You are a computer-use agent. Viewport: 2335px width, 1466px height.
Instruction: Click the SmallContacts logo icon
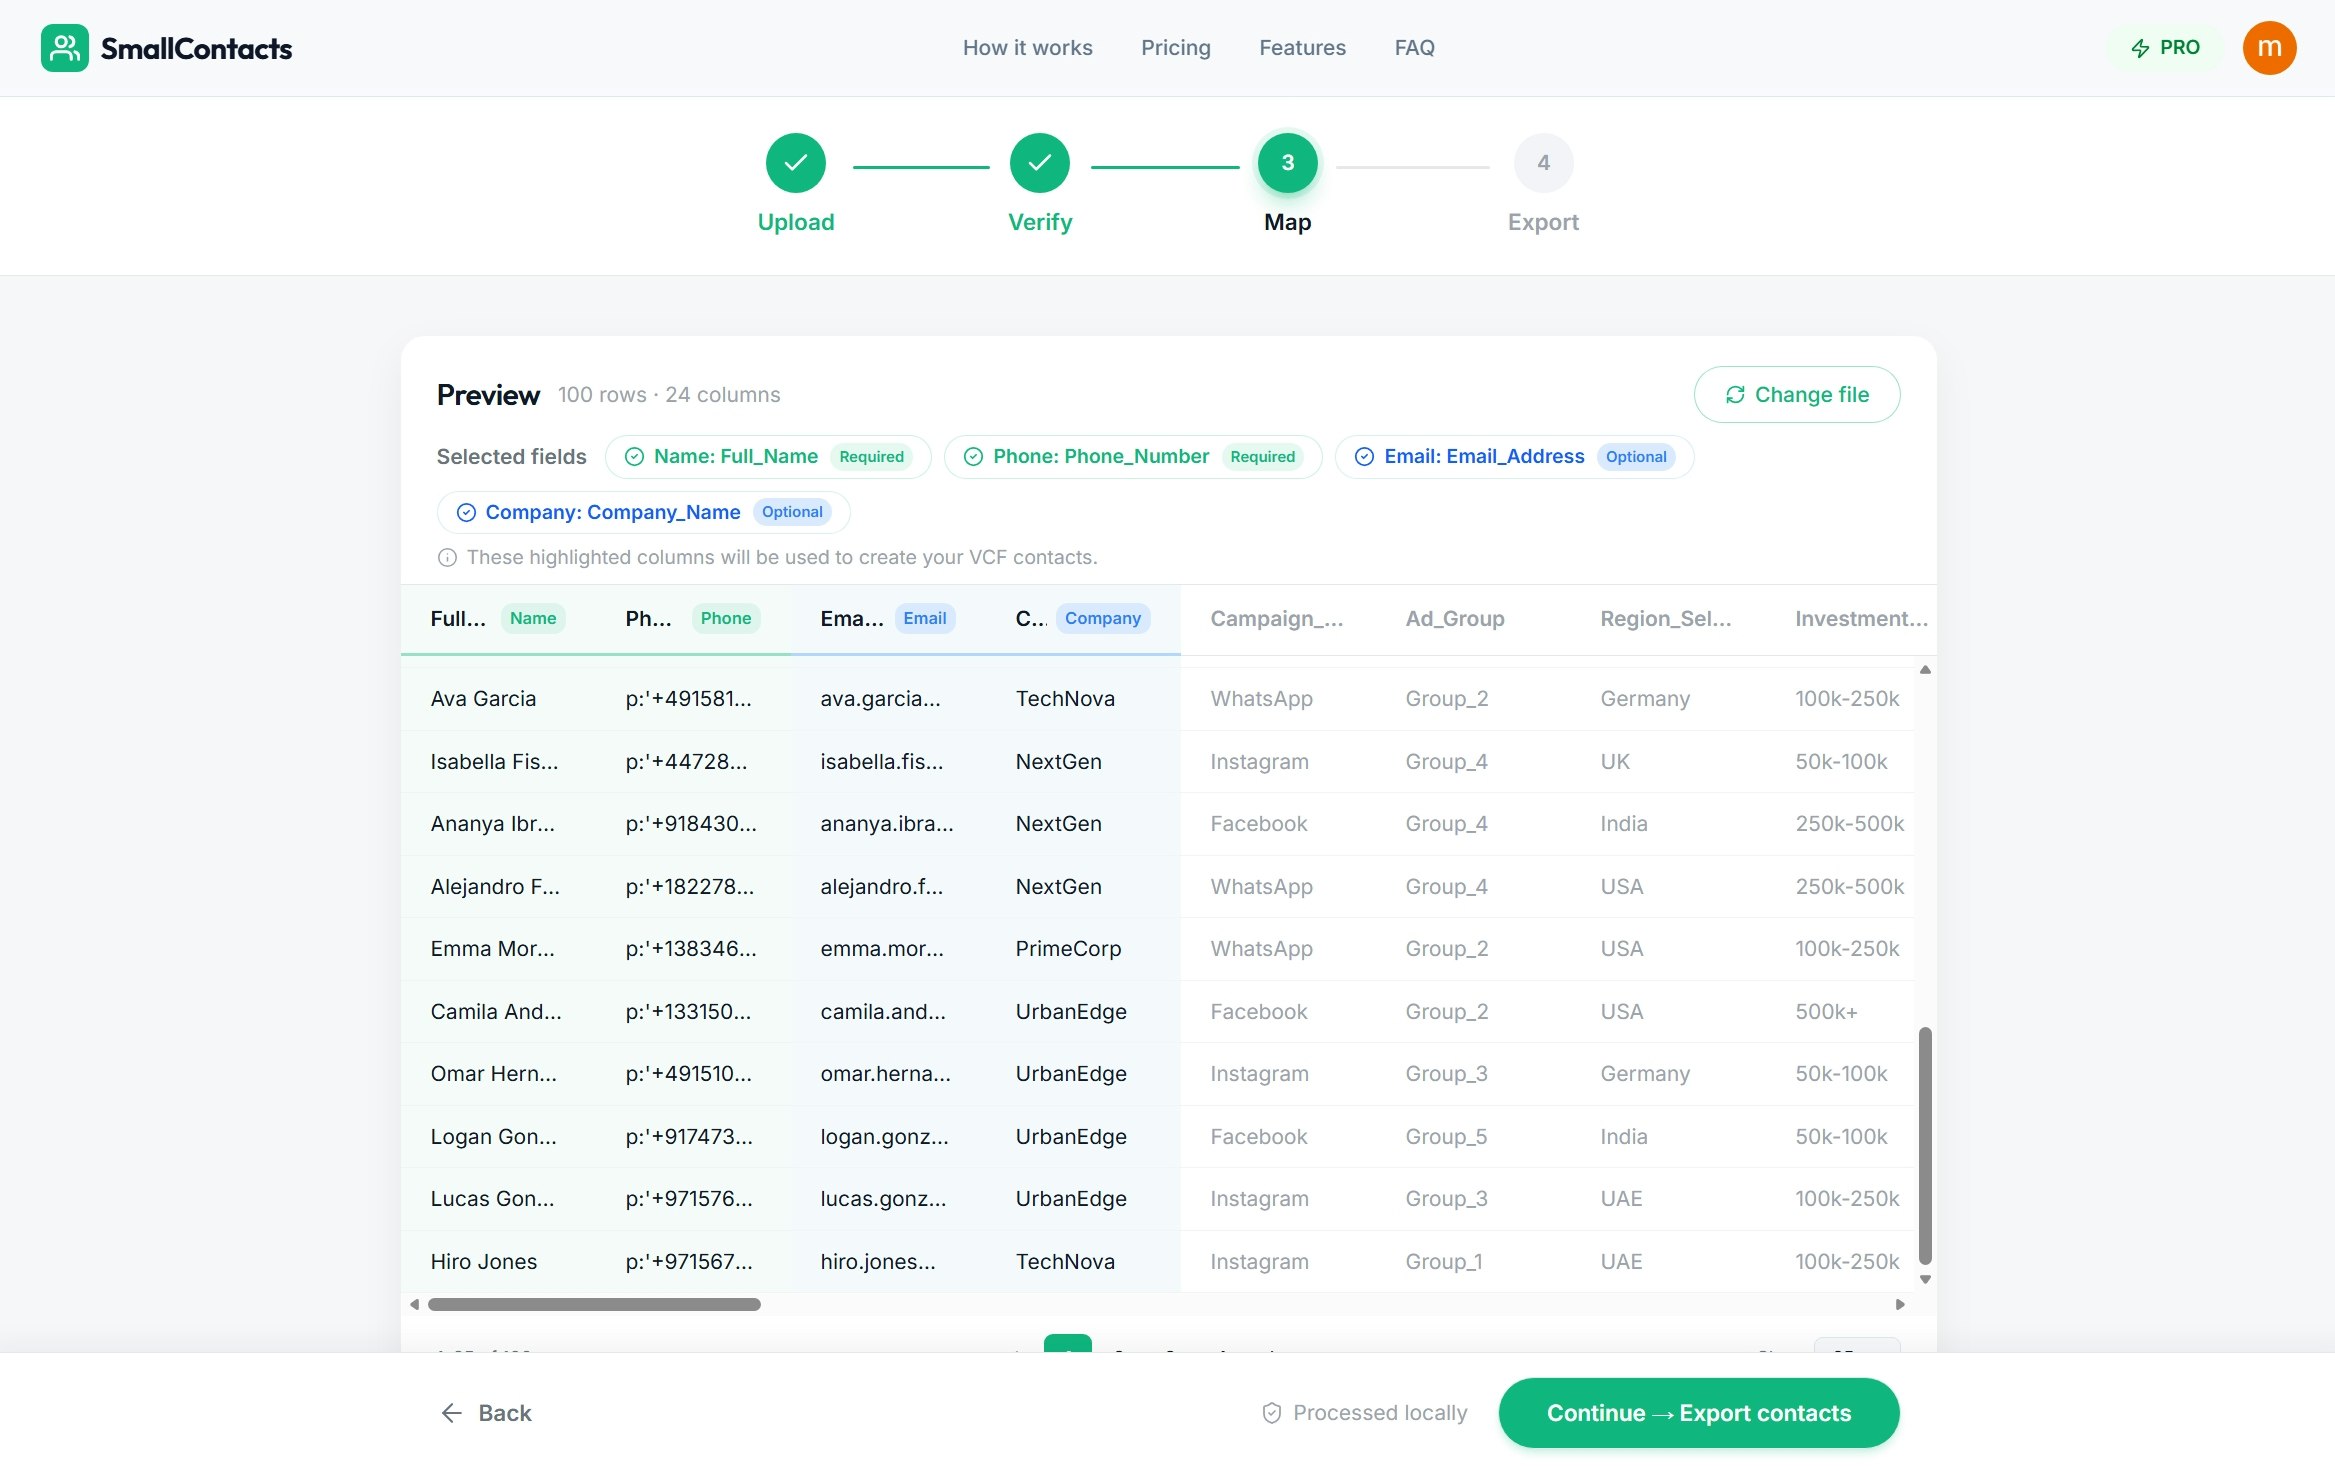tap(64, 47)
